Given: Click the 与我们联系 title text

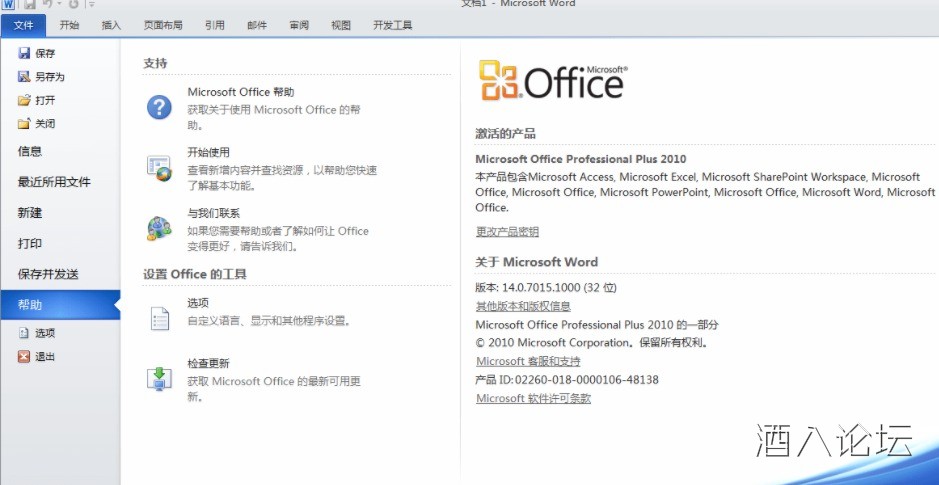Looking at the screenshot, I should pos(214,213).
